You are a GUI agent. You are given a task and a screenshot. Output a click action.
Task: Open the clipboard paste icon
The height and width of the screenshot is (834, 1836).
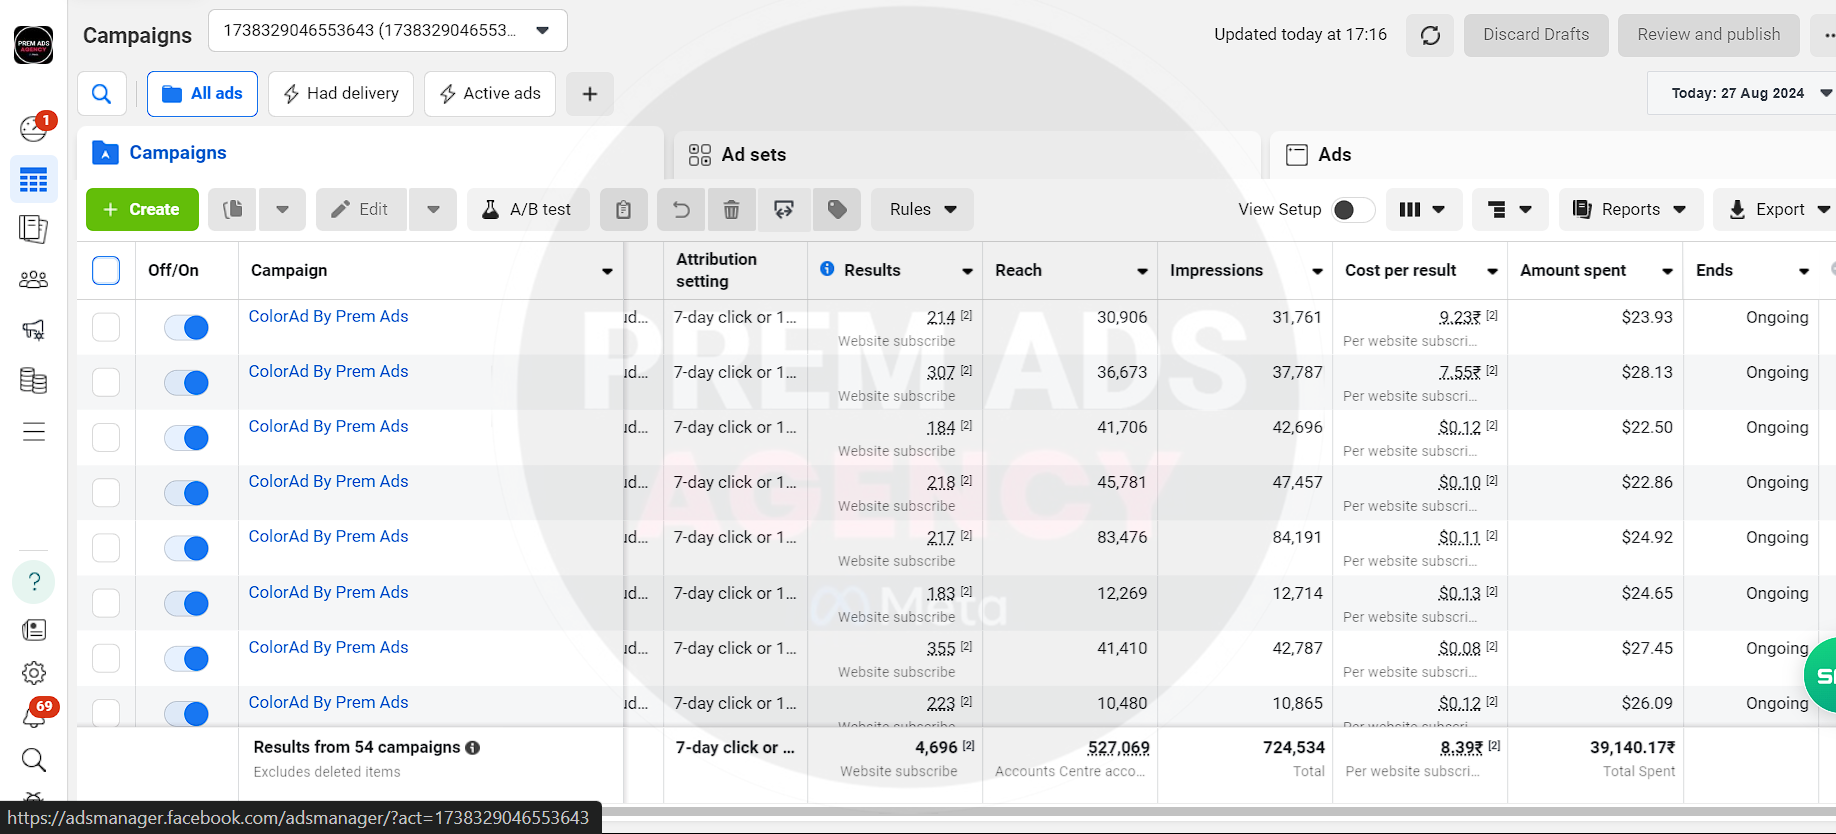(623, 209)
